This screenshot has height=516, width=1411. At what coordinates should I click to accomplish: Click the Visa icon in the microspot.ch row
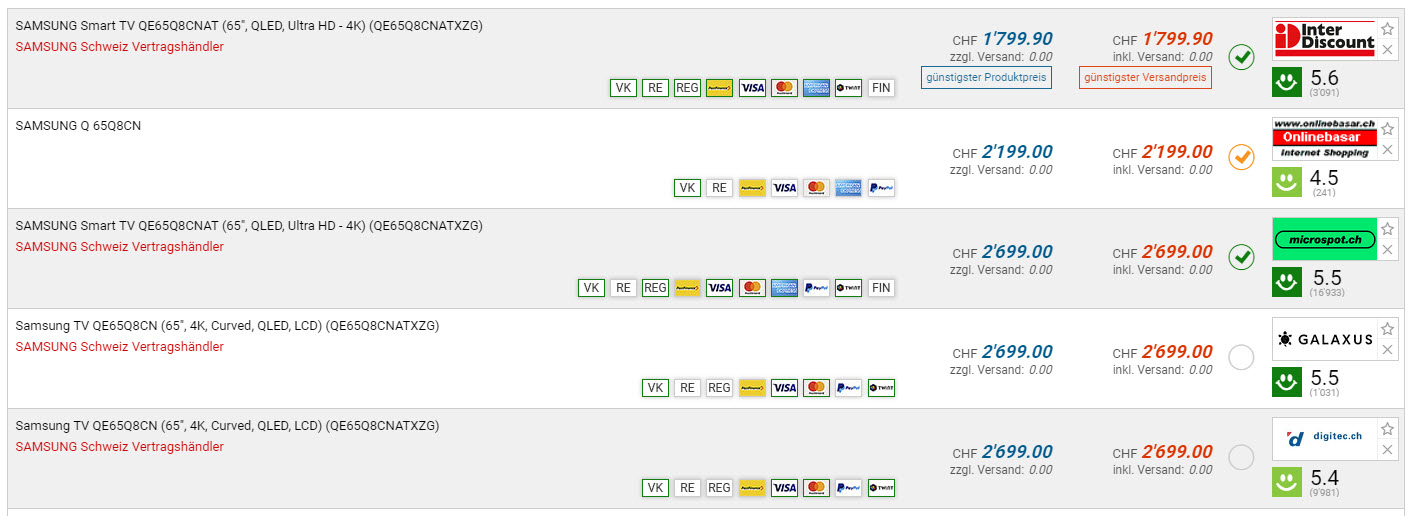click(x=719, y=288)
